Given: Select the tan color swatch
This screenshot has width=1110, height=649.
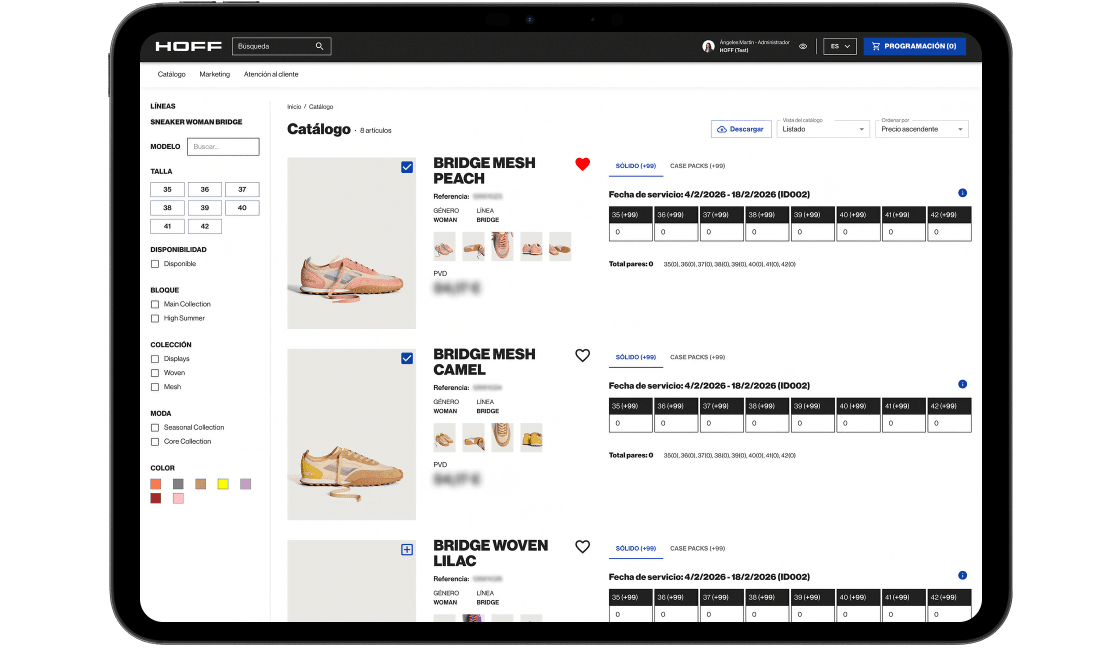Looking at the screenshot, I should pos(200,484).
